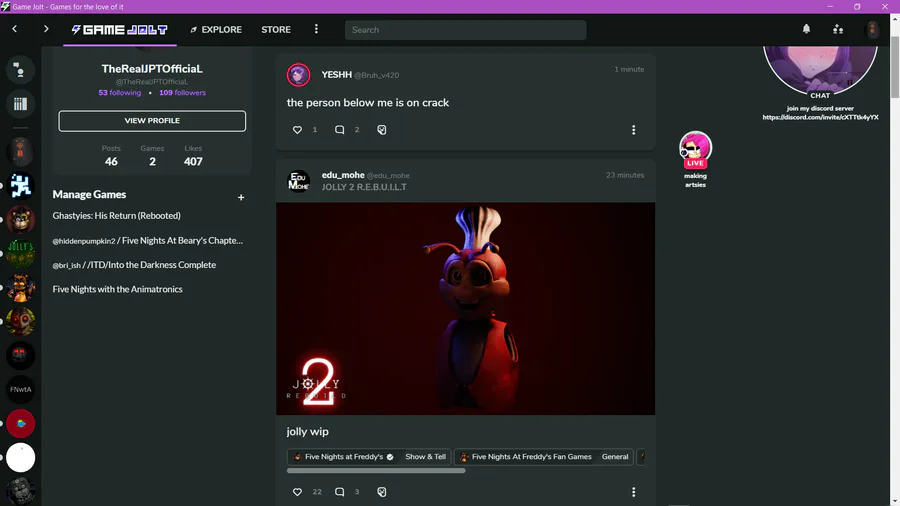Open the 109 followers link
Screen dimensions: 900x506
click(x=183, y=92)
